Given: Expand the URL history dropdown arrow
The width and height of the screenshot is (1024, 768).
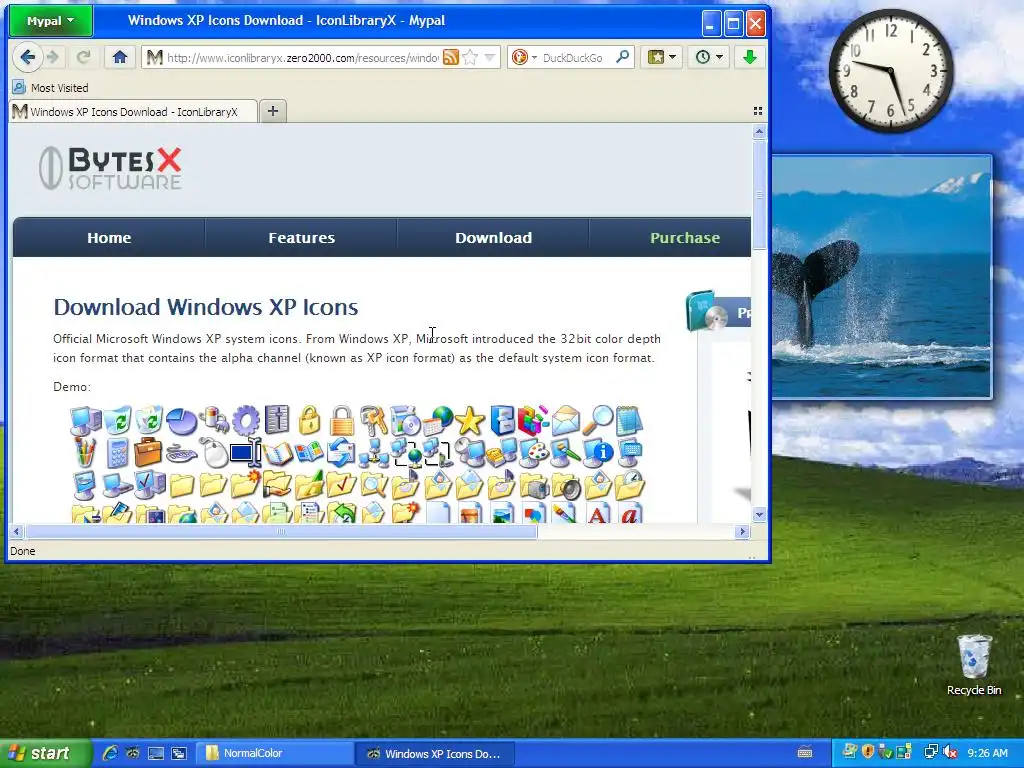Looking at the screenshot, I should click(490, 57).
